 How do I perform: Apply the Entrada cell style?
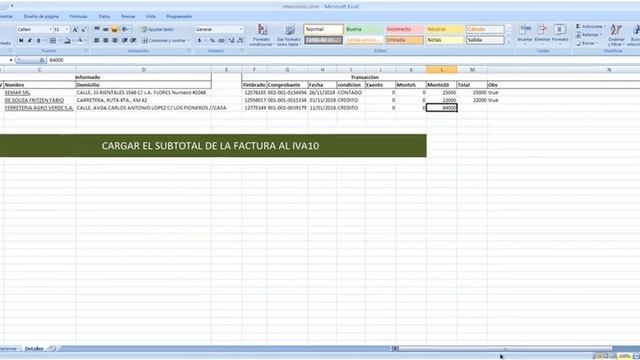coord(404,40)
